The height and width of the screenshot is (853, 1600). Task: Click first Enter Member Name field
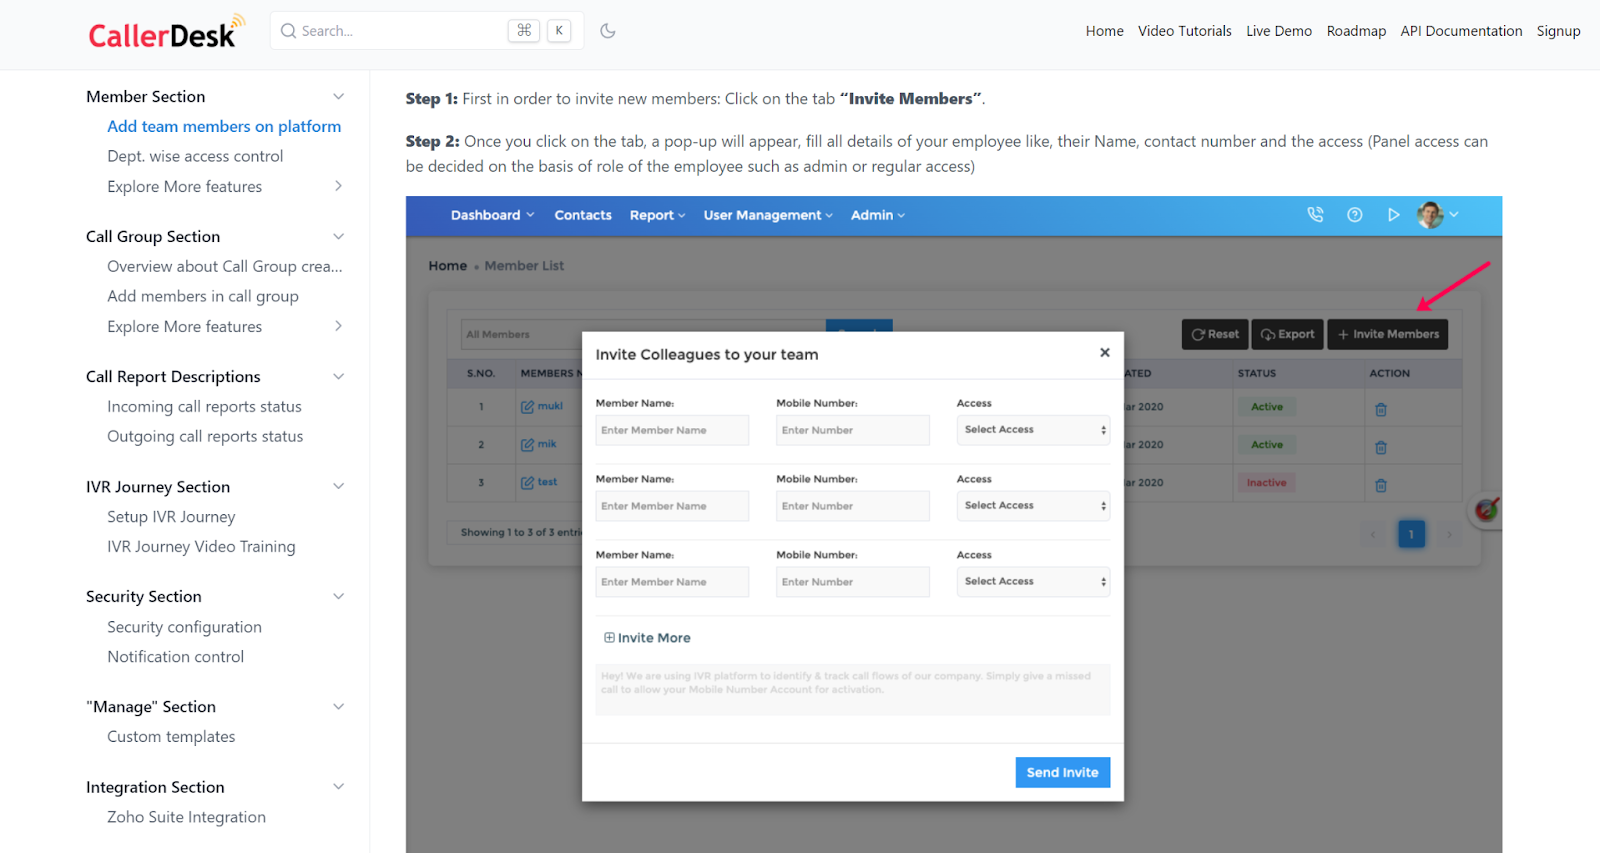[x=672, y=430]
